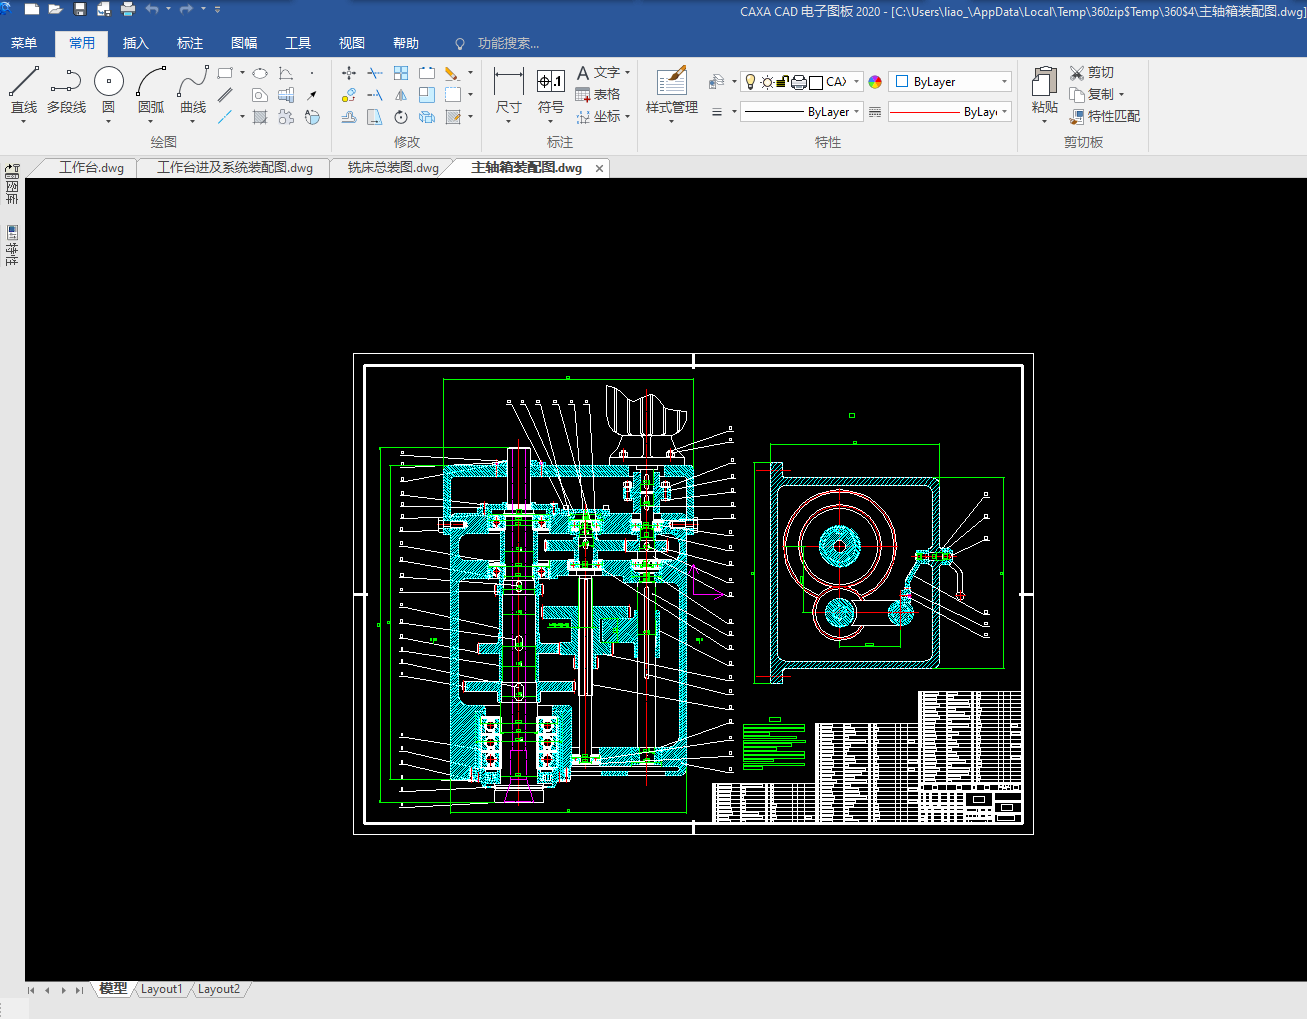Open the 菜单 (Menu) tab
The image size is (1307, 1019).
click(24, 43)
